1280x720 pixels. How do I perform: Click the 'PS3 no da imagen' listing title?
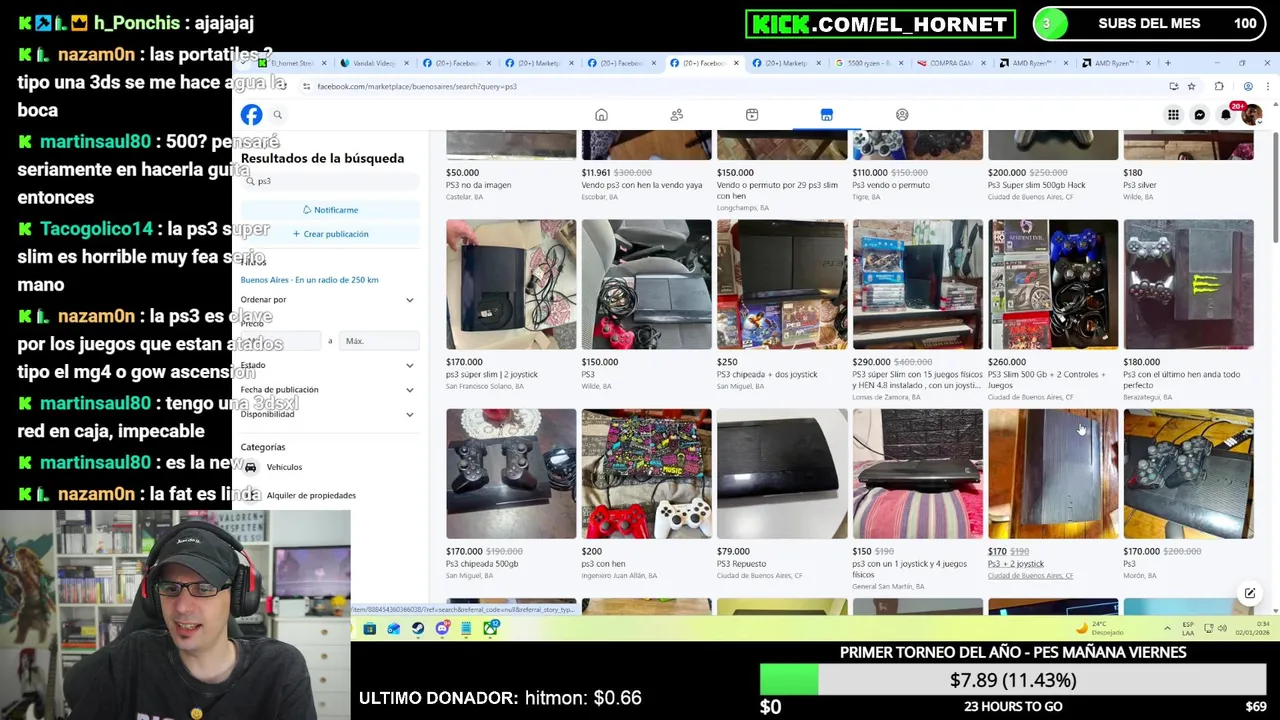tap(478, 185)
